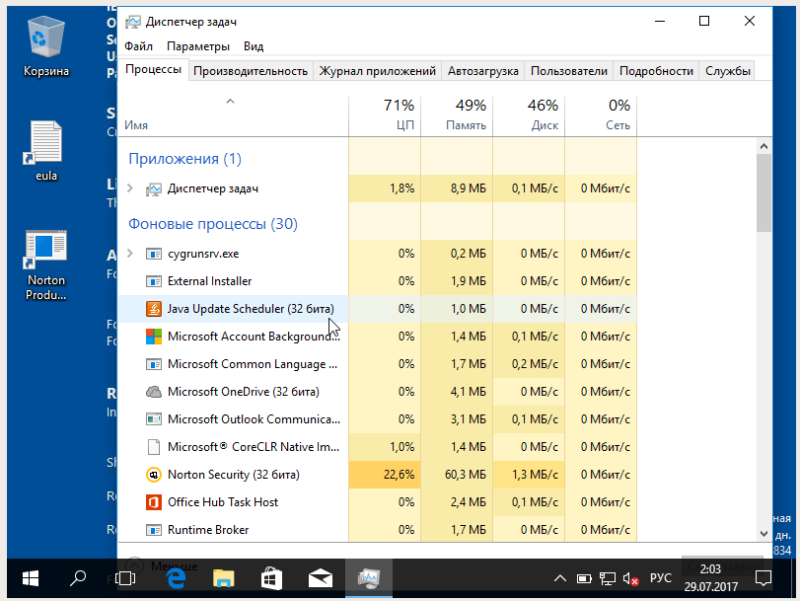Click the network tray icon
Image resolution: width=800 pixels, height=601 pixels.
click(x=607, y=579)
